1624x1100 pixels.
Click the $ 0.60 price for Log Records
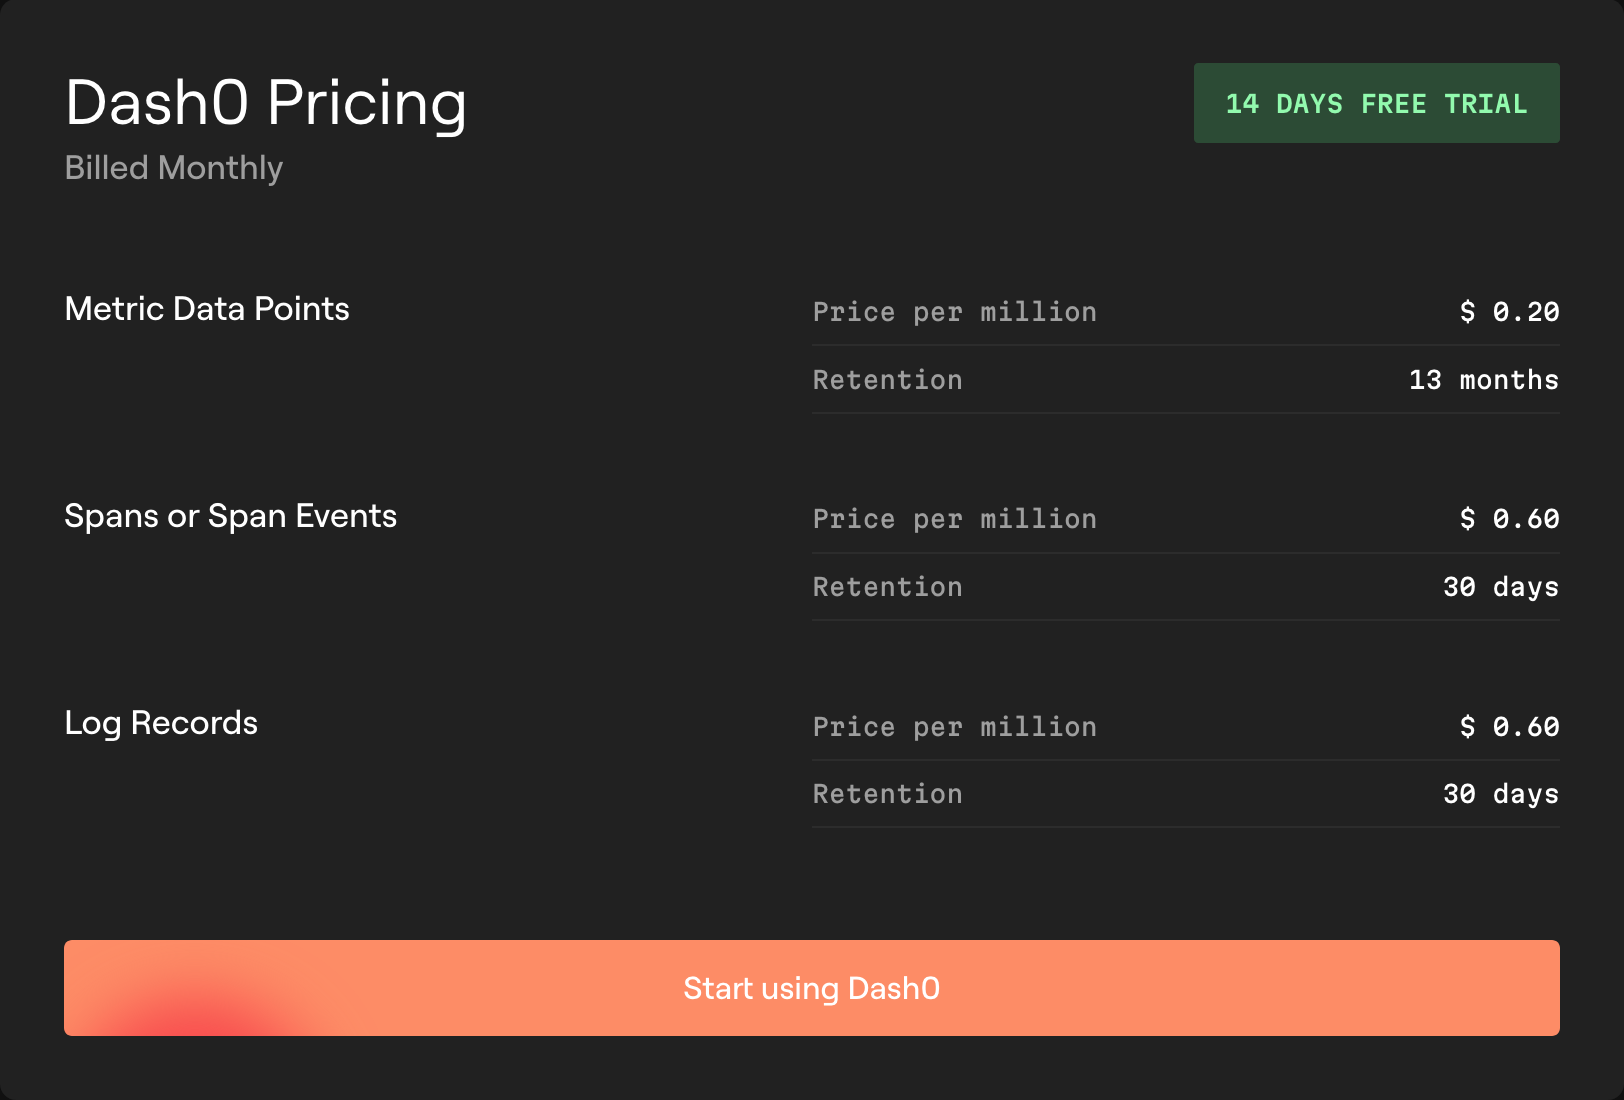pyautogui.click(x=1508, y=727)
